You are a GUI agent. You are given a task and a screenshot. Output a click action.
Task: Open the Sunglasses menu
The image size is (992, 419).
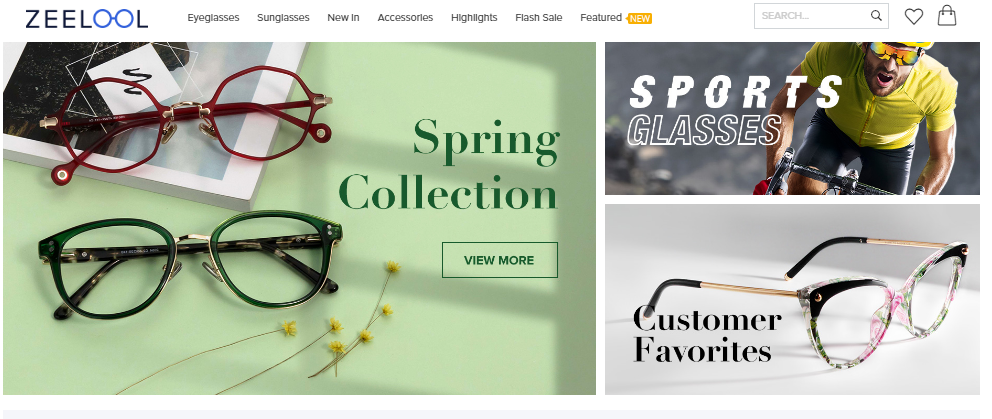283,18
